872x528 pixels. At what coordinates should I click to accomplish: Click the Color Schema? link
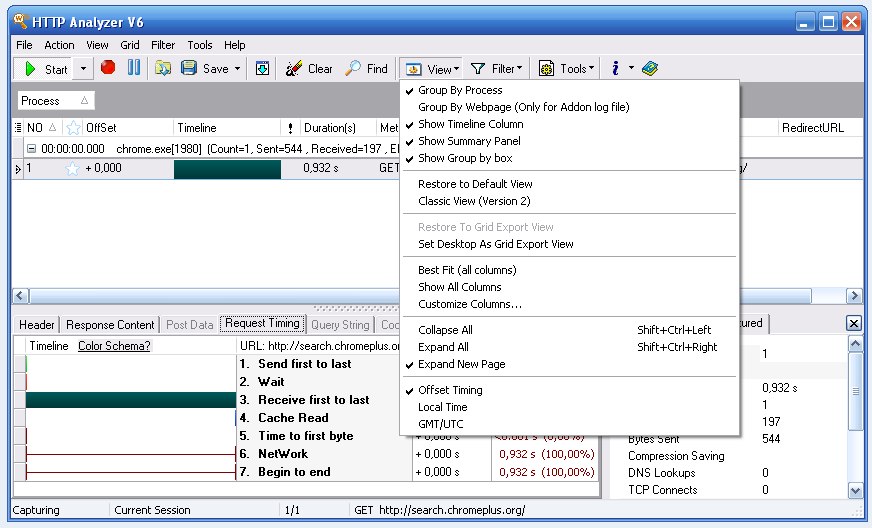(114, 346)
